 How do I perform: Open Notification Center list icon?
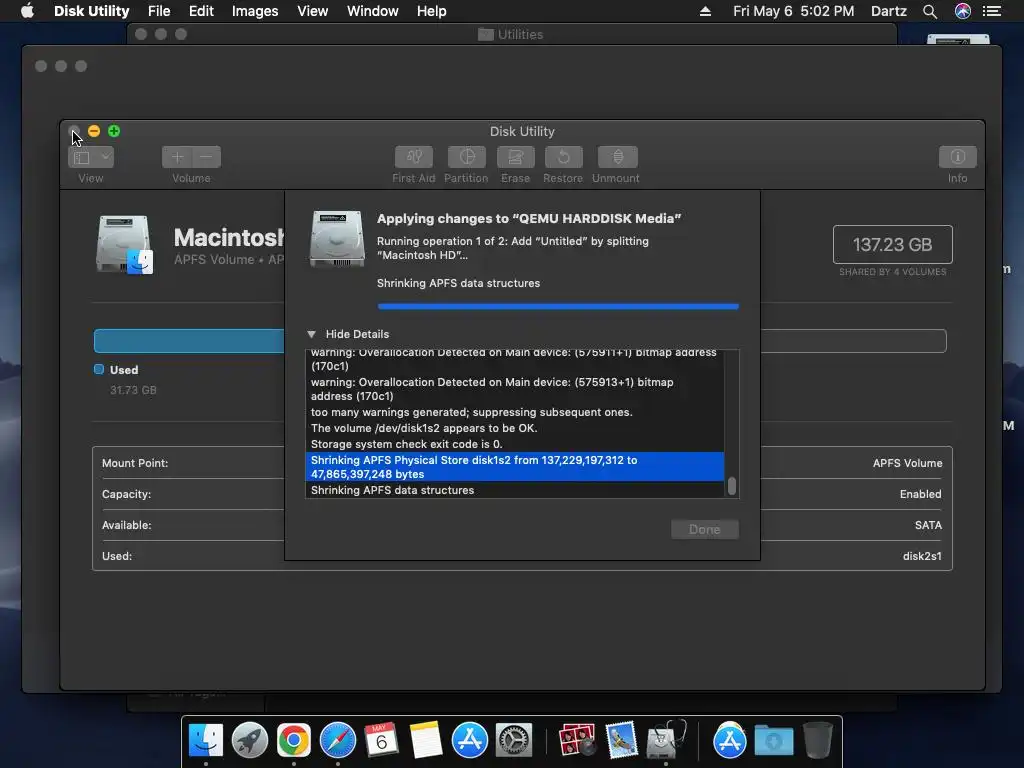click(x=992, y=11)
